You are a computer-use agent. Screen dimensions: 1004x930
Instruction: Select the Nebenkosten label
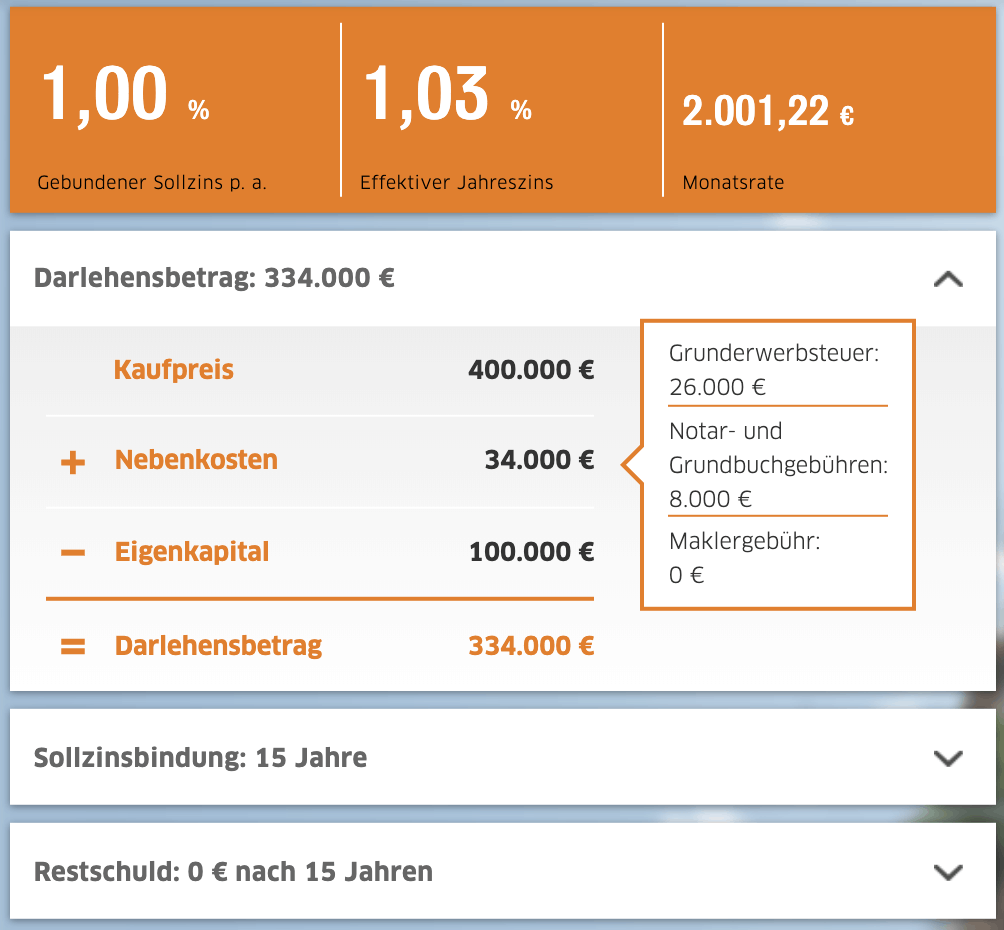(x=196, y=461)
